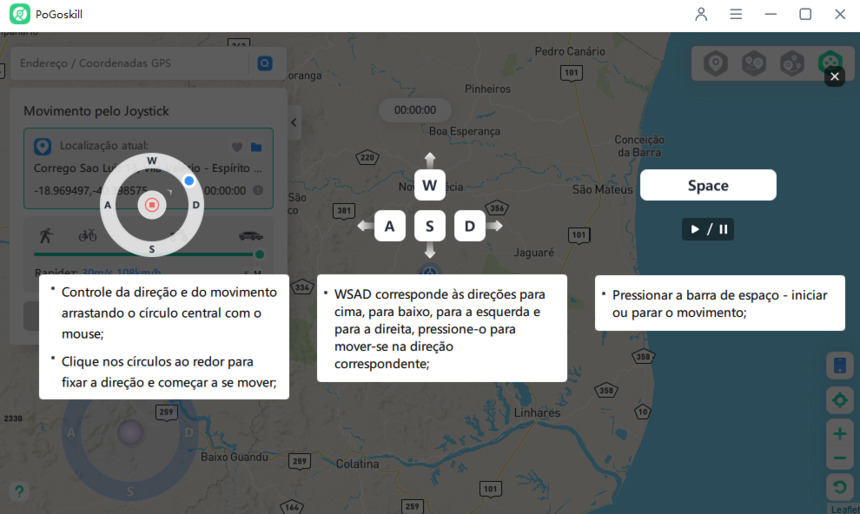Click the reset location refresh icon
Image resolution: width=860 pixels, height=514 pixels.
tap(840, 488)
